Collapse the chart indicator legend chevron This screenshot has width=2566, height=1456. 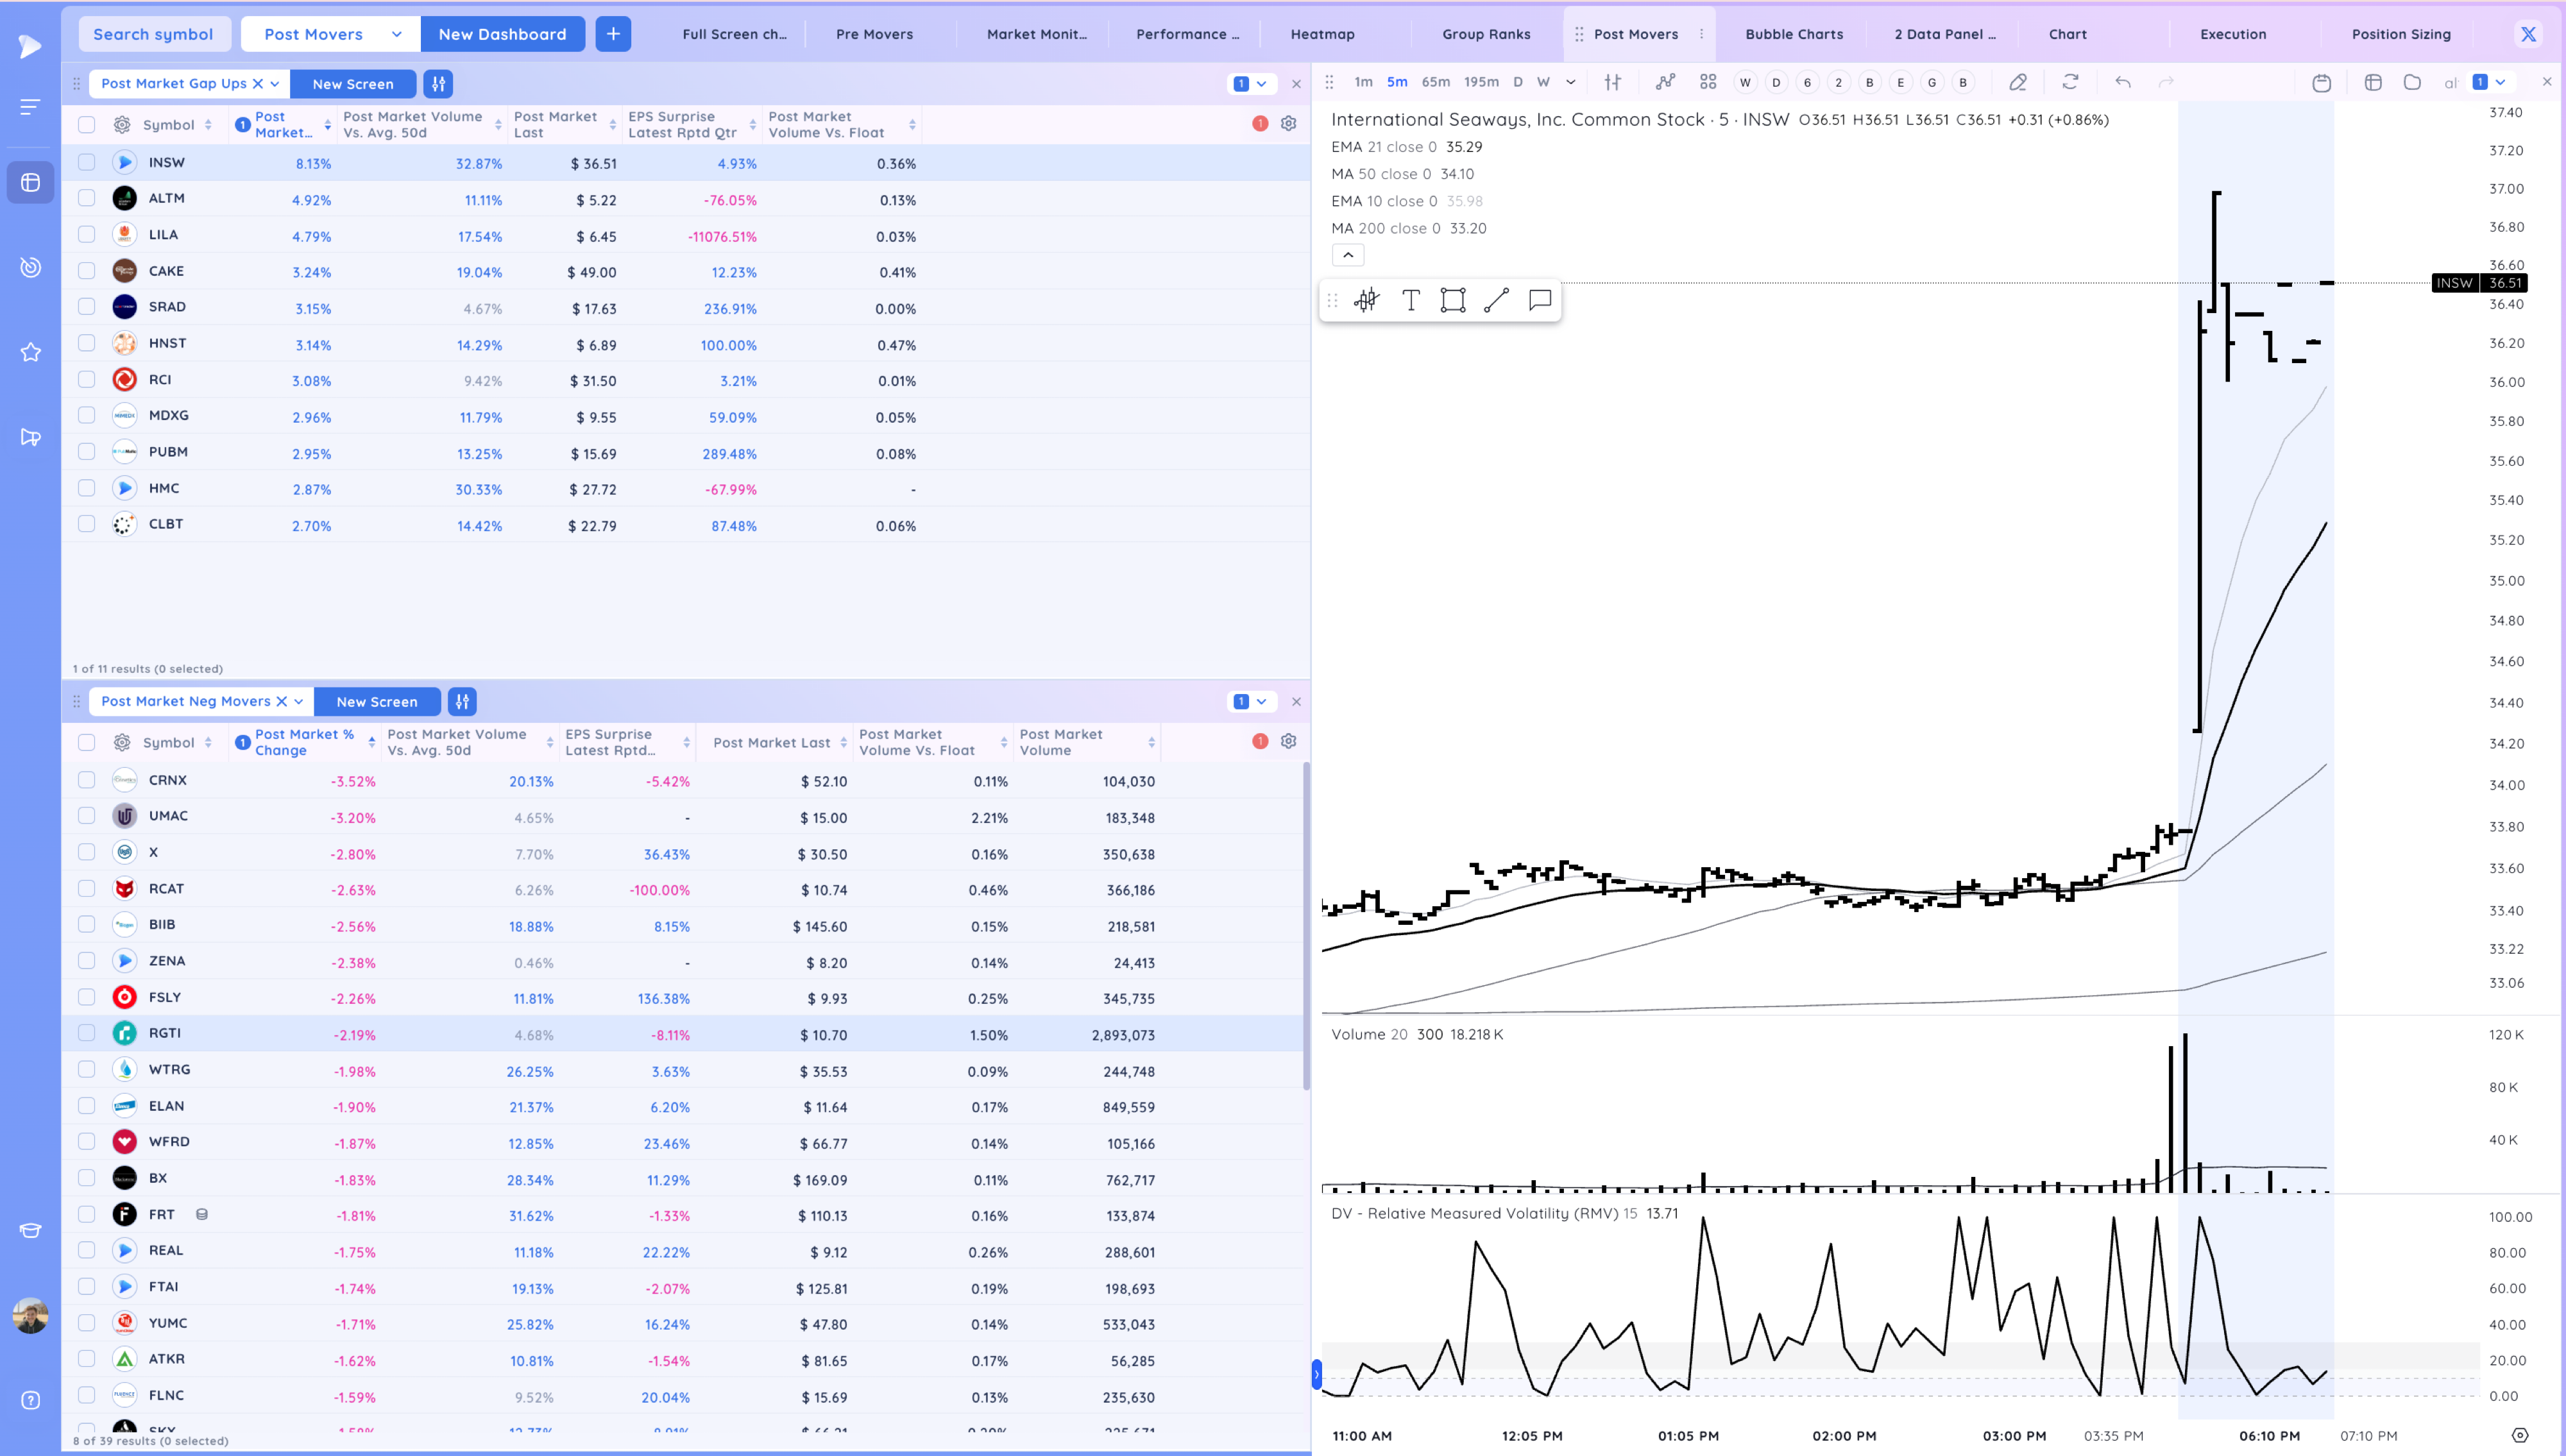coord(1348,255)
